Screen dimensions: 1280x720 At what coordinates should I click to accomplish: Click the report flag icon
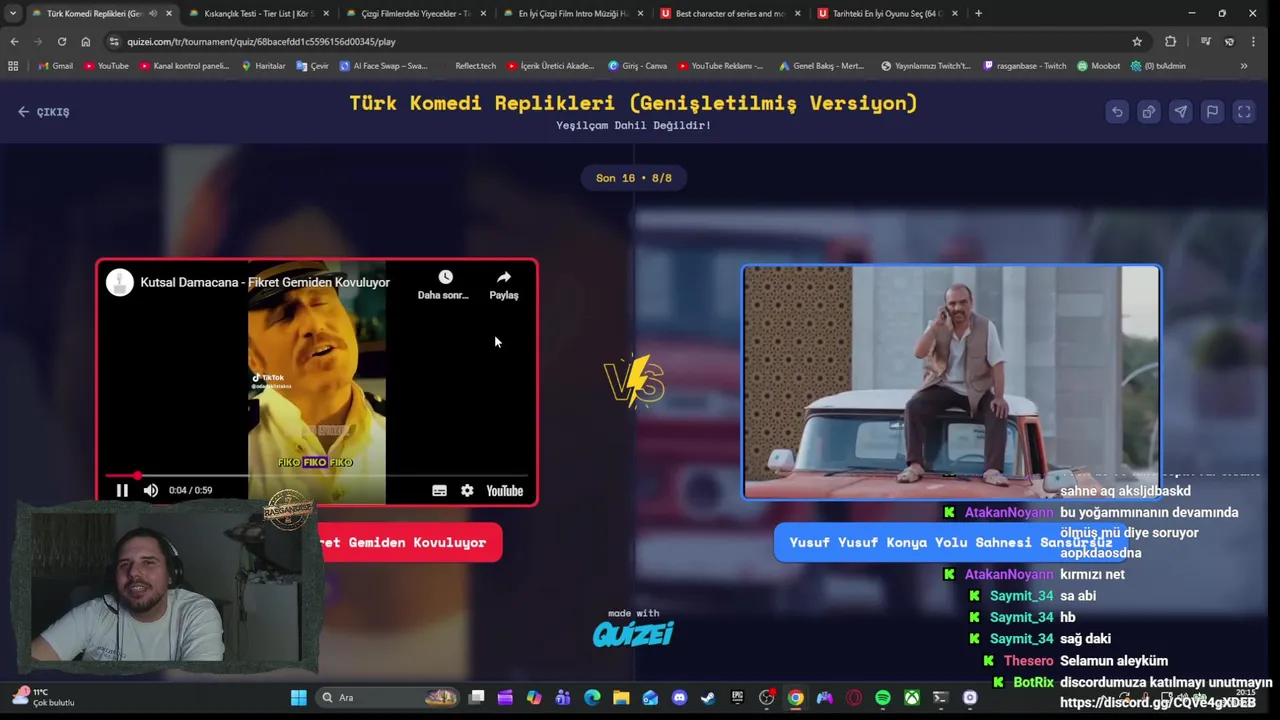pyautogui.click(x=1212, y=112)
